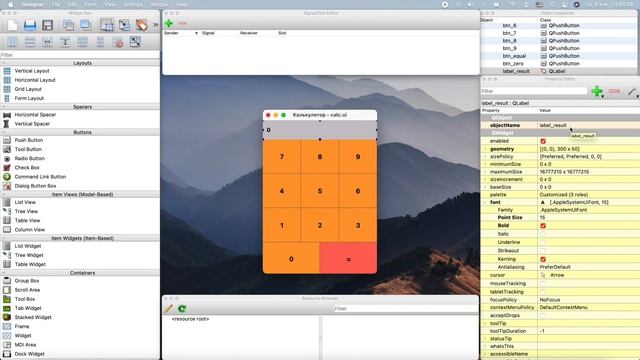Click the Resource Browser filter field
640x360 pixels.
406,309
